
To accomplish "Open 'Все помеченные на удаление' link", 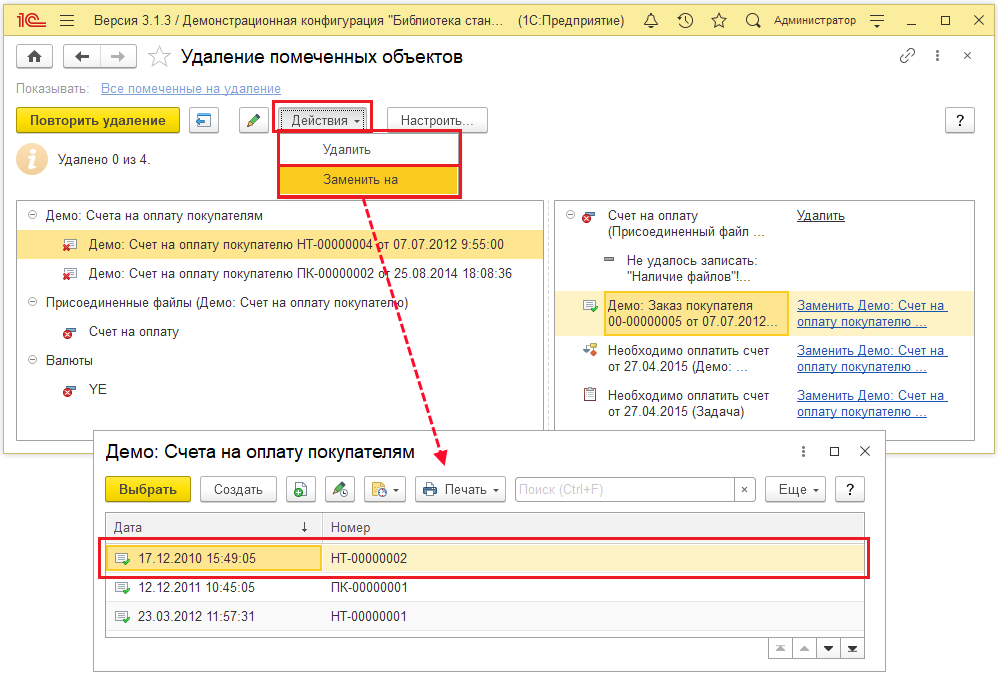I will (x=191, y=89).
